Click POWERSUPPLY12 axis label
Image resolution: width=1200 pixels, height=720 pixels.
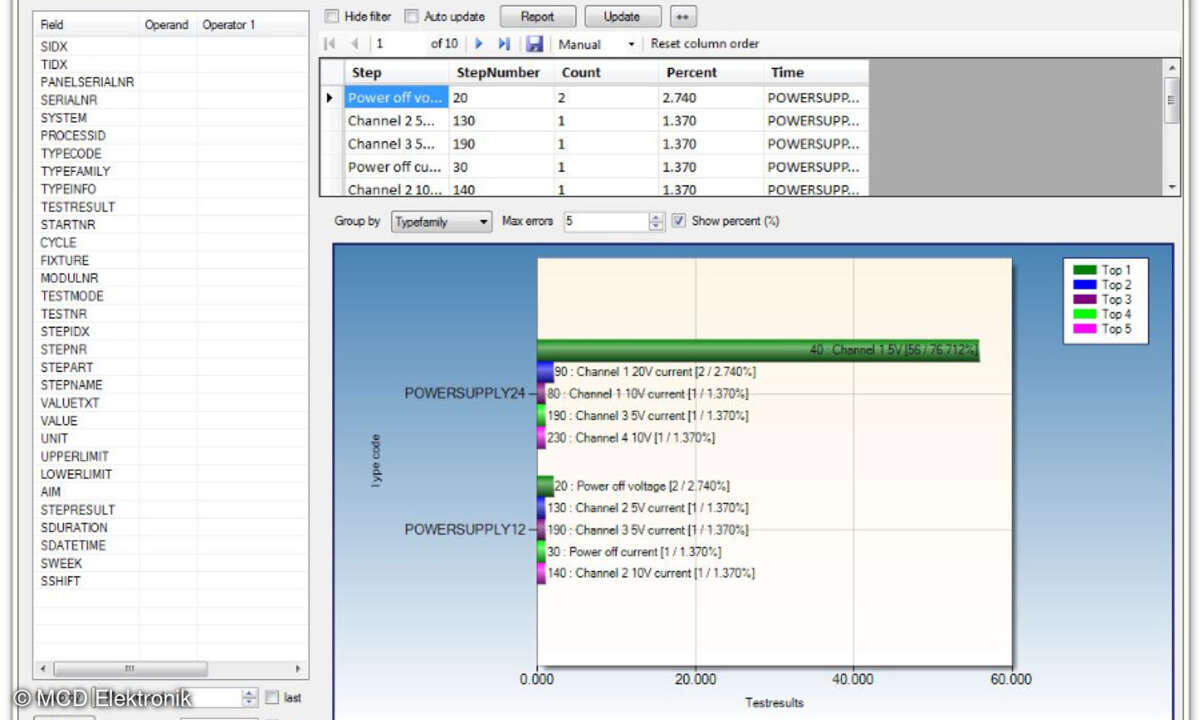point(464,529)
